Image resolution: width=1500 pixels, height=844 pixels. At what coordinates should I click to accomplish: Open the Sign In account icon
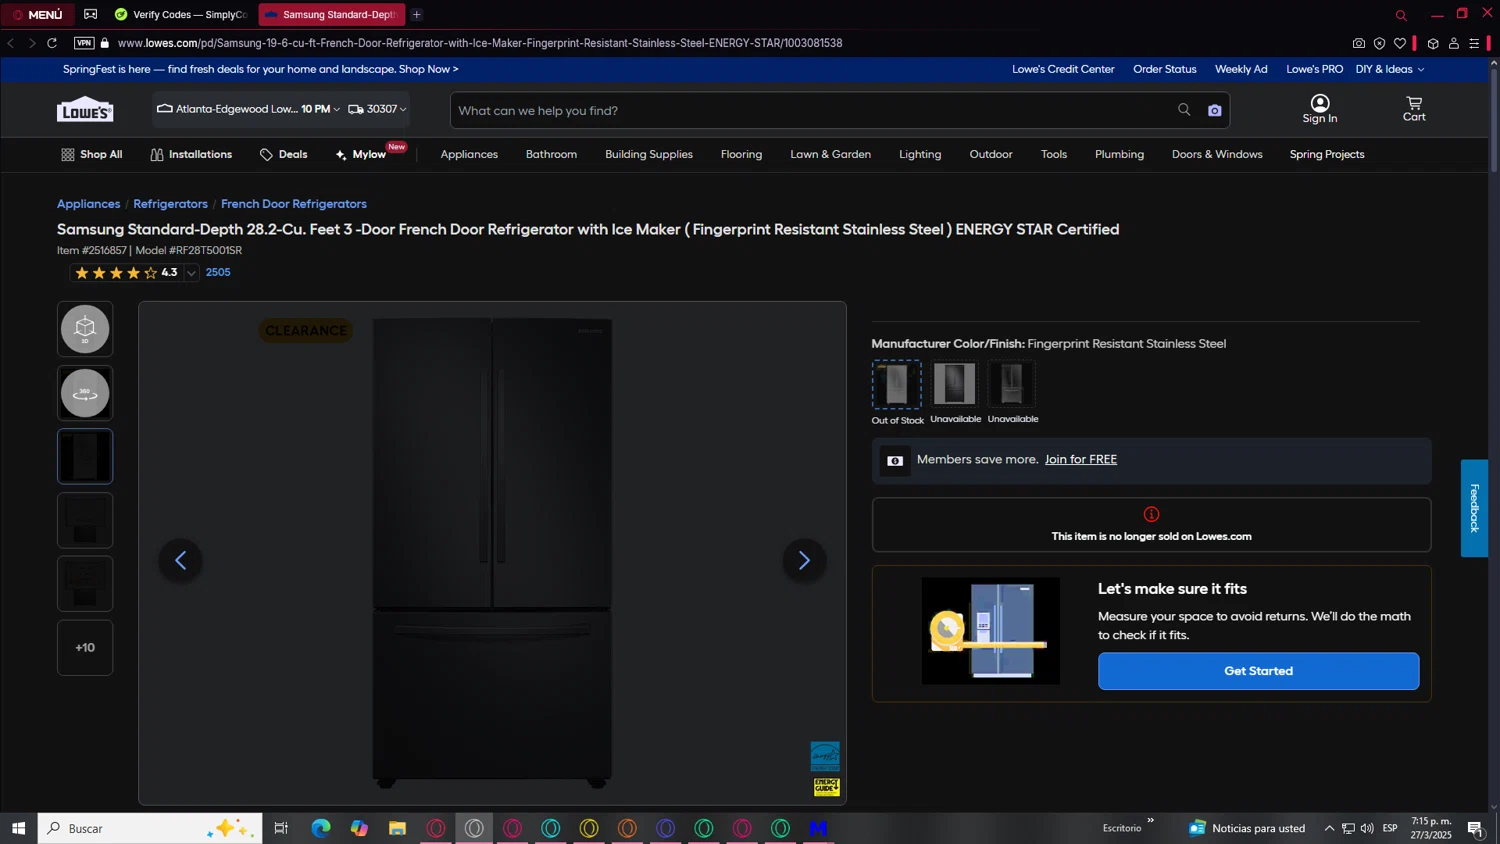(x=1320, y=109)
